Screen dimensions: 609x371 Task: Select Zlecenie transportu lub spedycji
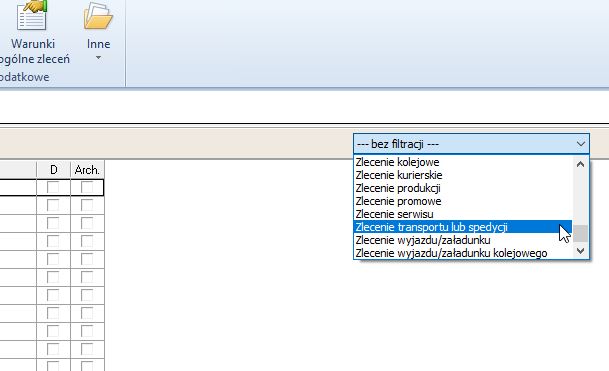tap(463, 227)
